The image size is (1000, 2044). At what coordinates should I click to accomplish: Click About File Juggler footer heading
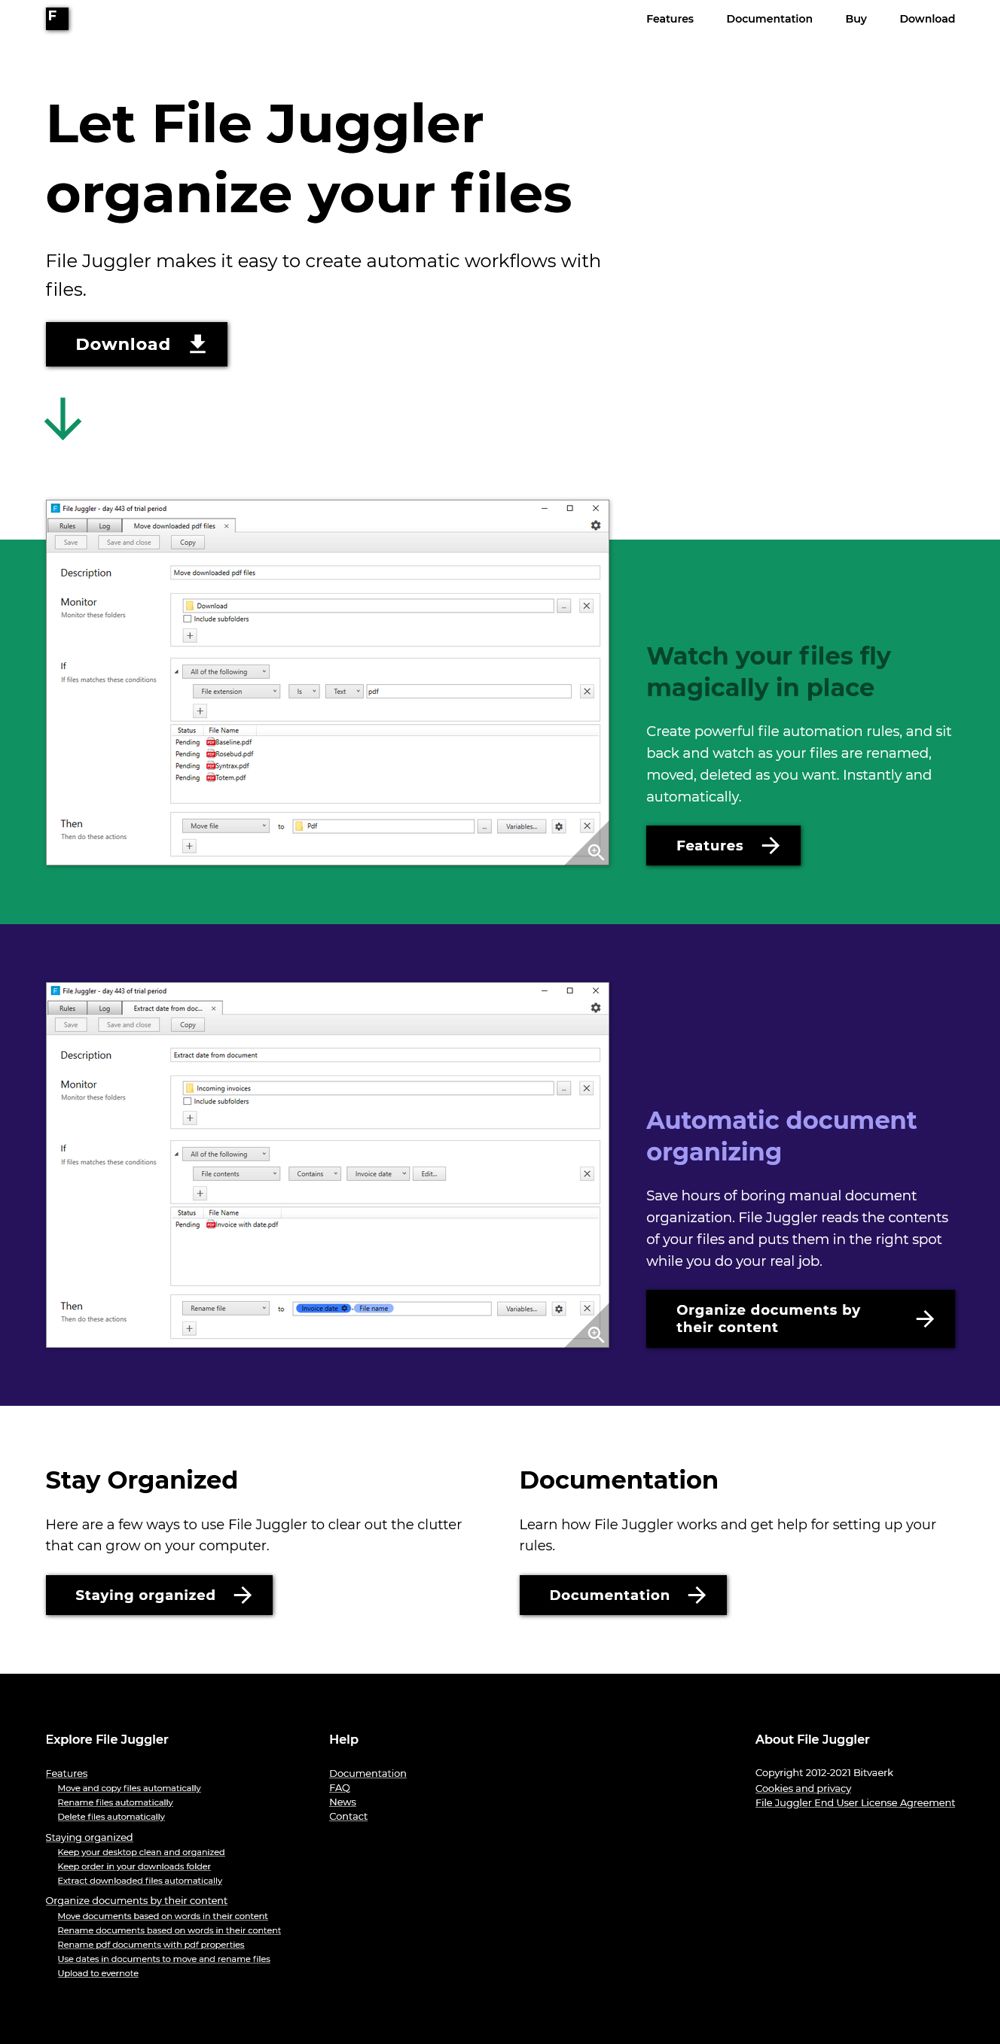812,1739
